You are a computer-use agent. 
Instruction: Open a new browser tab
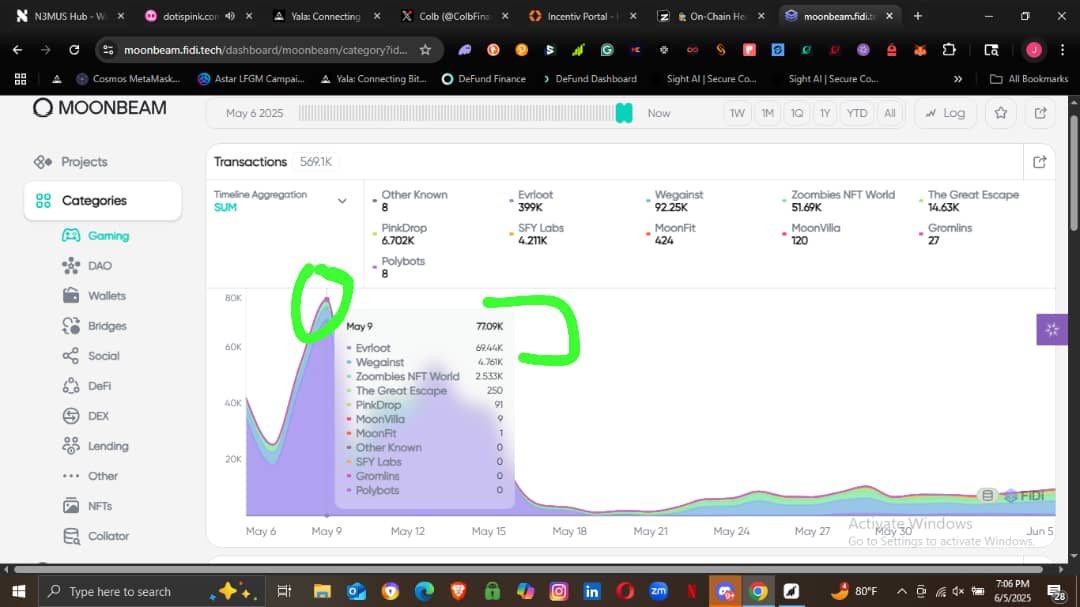click(x=918, y=16)
